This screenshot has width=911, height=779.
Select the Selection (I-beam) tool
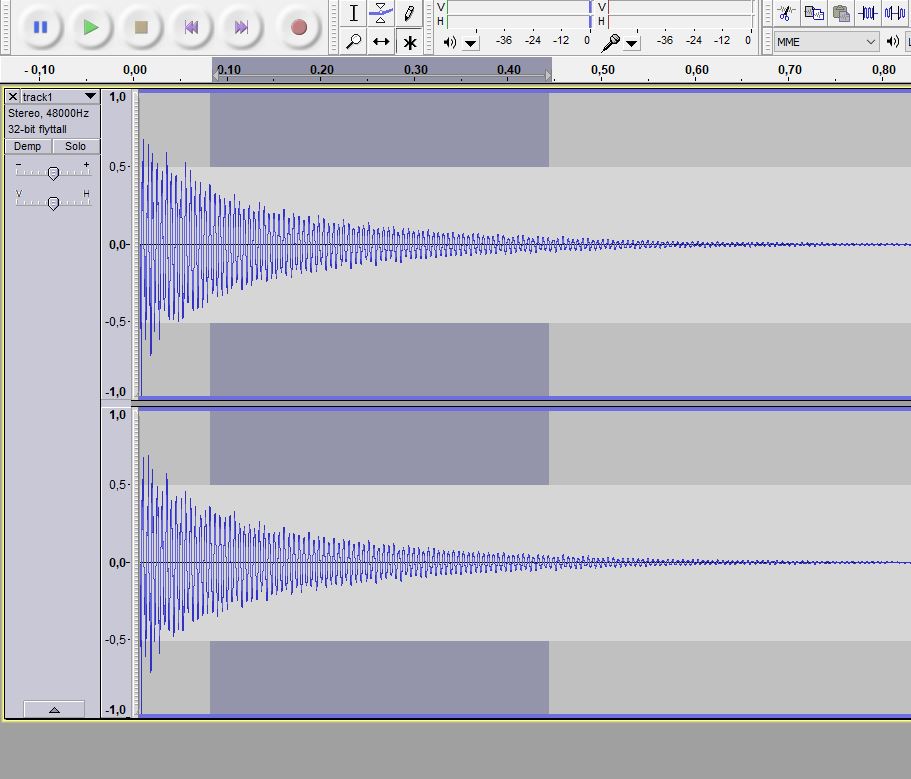(353, 14)
